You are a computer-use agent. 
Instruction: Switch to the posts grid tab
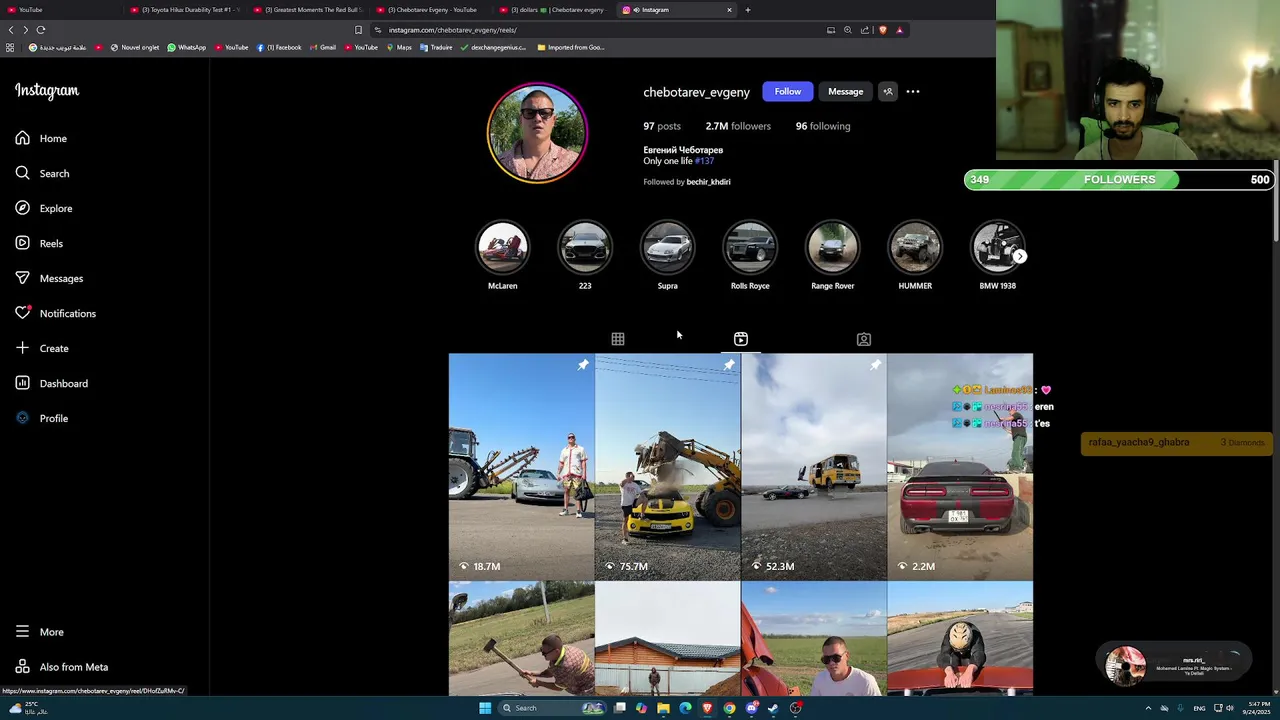(x=618, y=339)
